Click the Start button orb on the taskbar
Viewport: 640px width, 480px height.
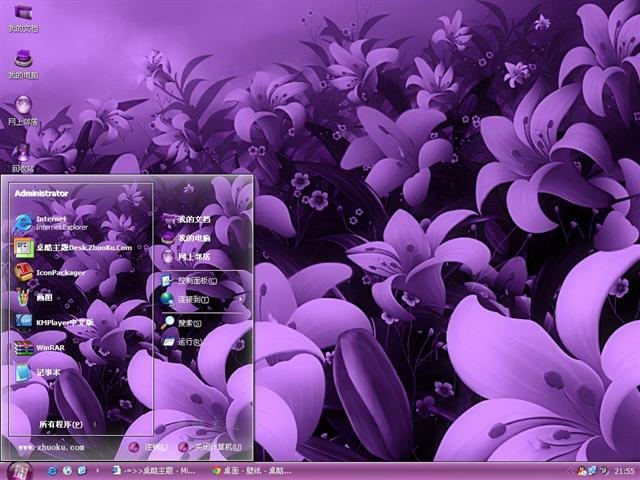pos(19,471)
